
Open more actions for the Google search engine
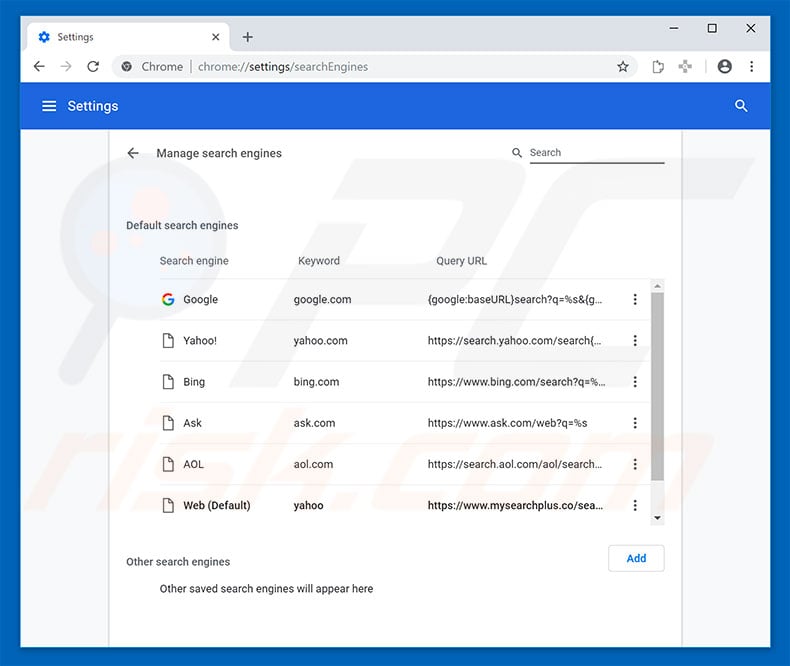point(635,299)
